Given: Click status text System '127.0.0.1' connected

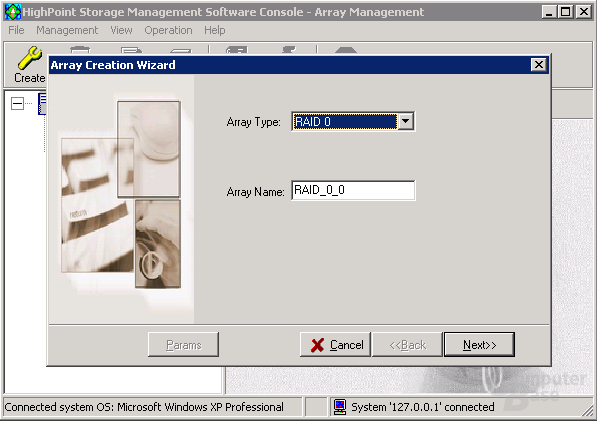Looking at the screenshot, I should tap(423, 407).
